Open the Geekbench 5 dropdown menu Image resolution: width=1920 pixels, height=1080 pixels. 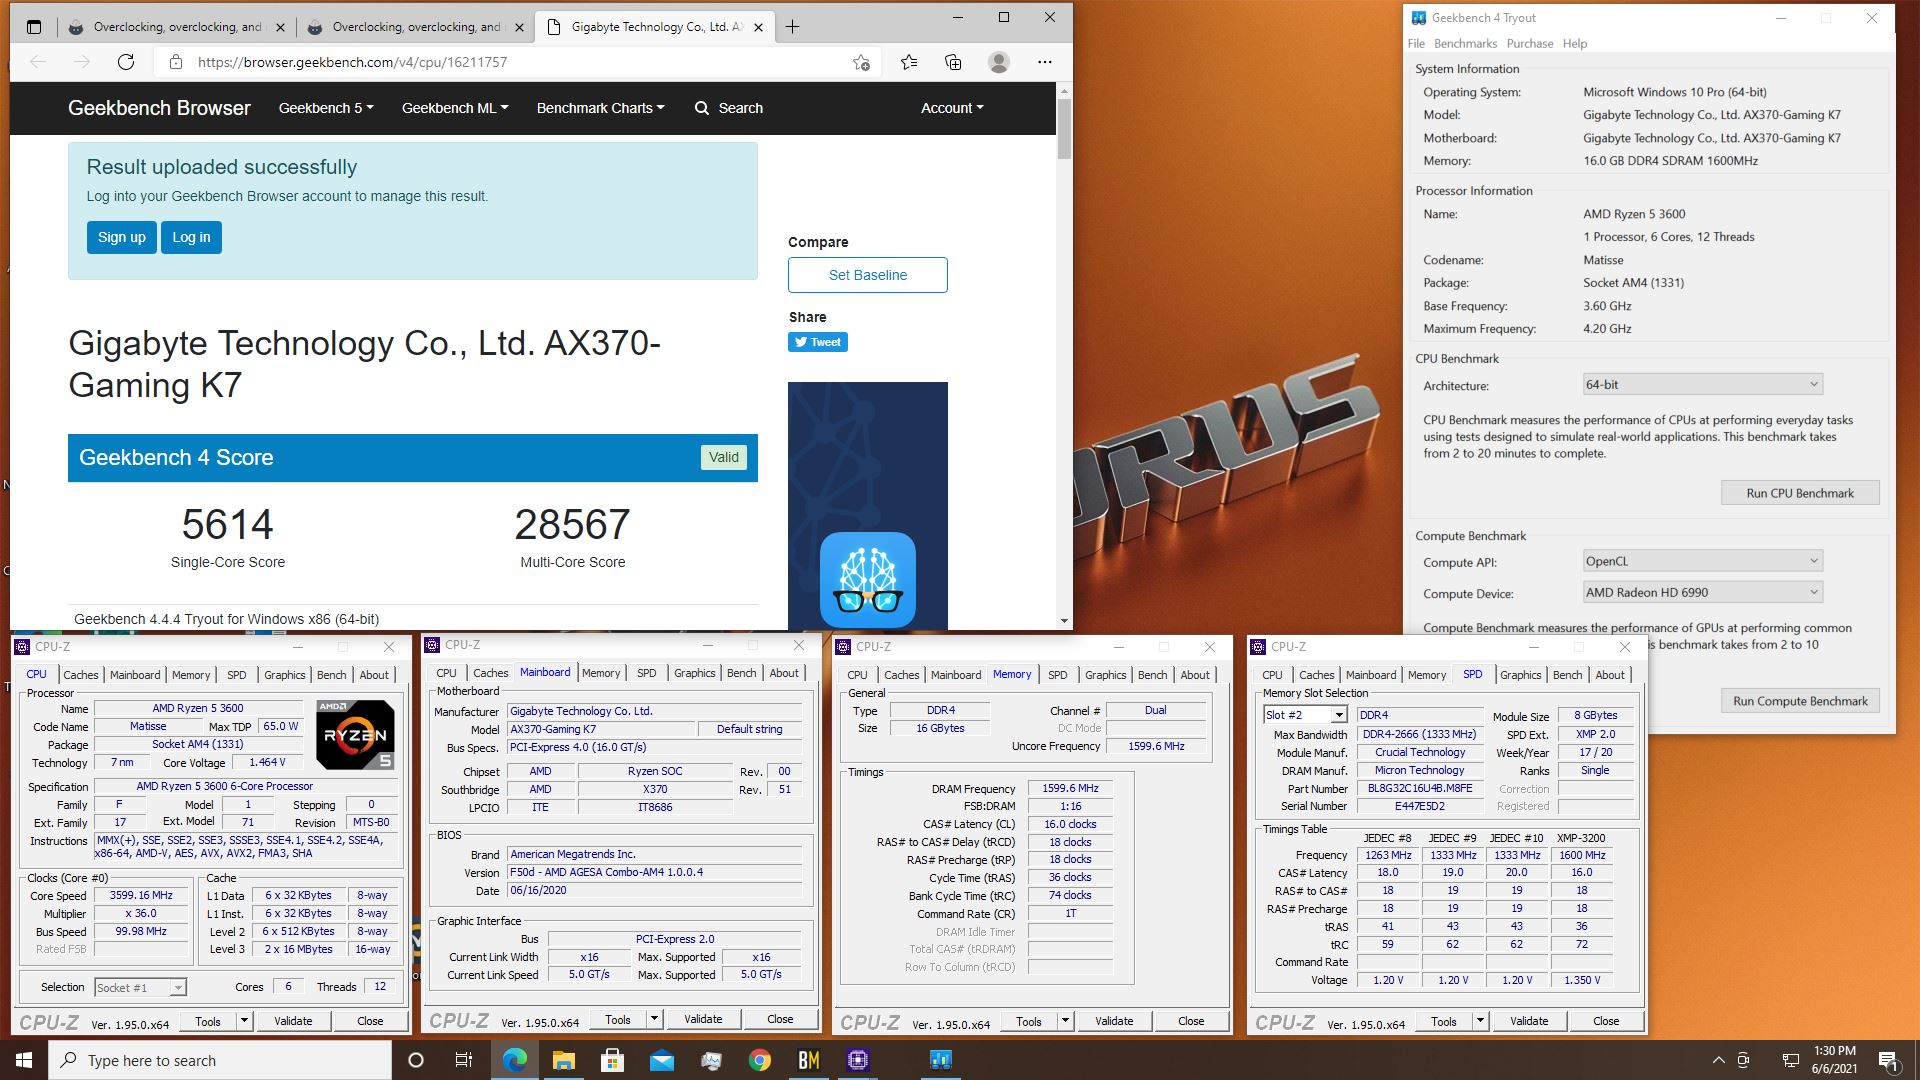pyautogui.click(x=326, y=108)
